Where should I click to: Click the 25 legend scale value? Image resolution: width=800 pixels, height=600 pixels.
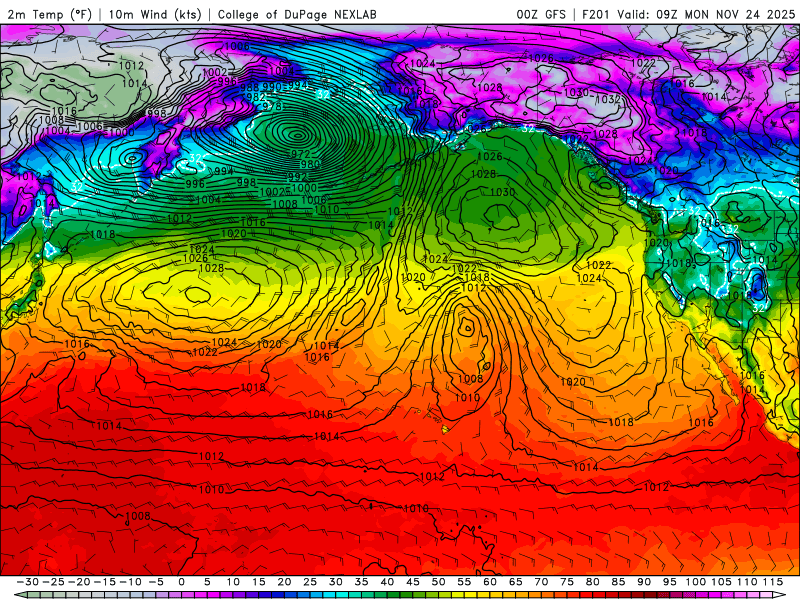pyautogui.click(x=310, y=582)
